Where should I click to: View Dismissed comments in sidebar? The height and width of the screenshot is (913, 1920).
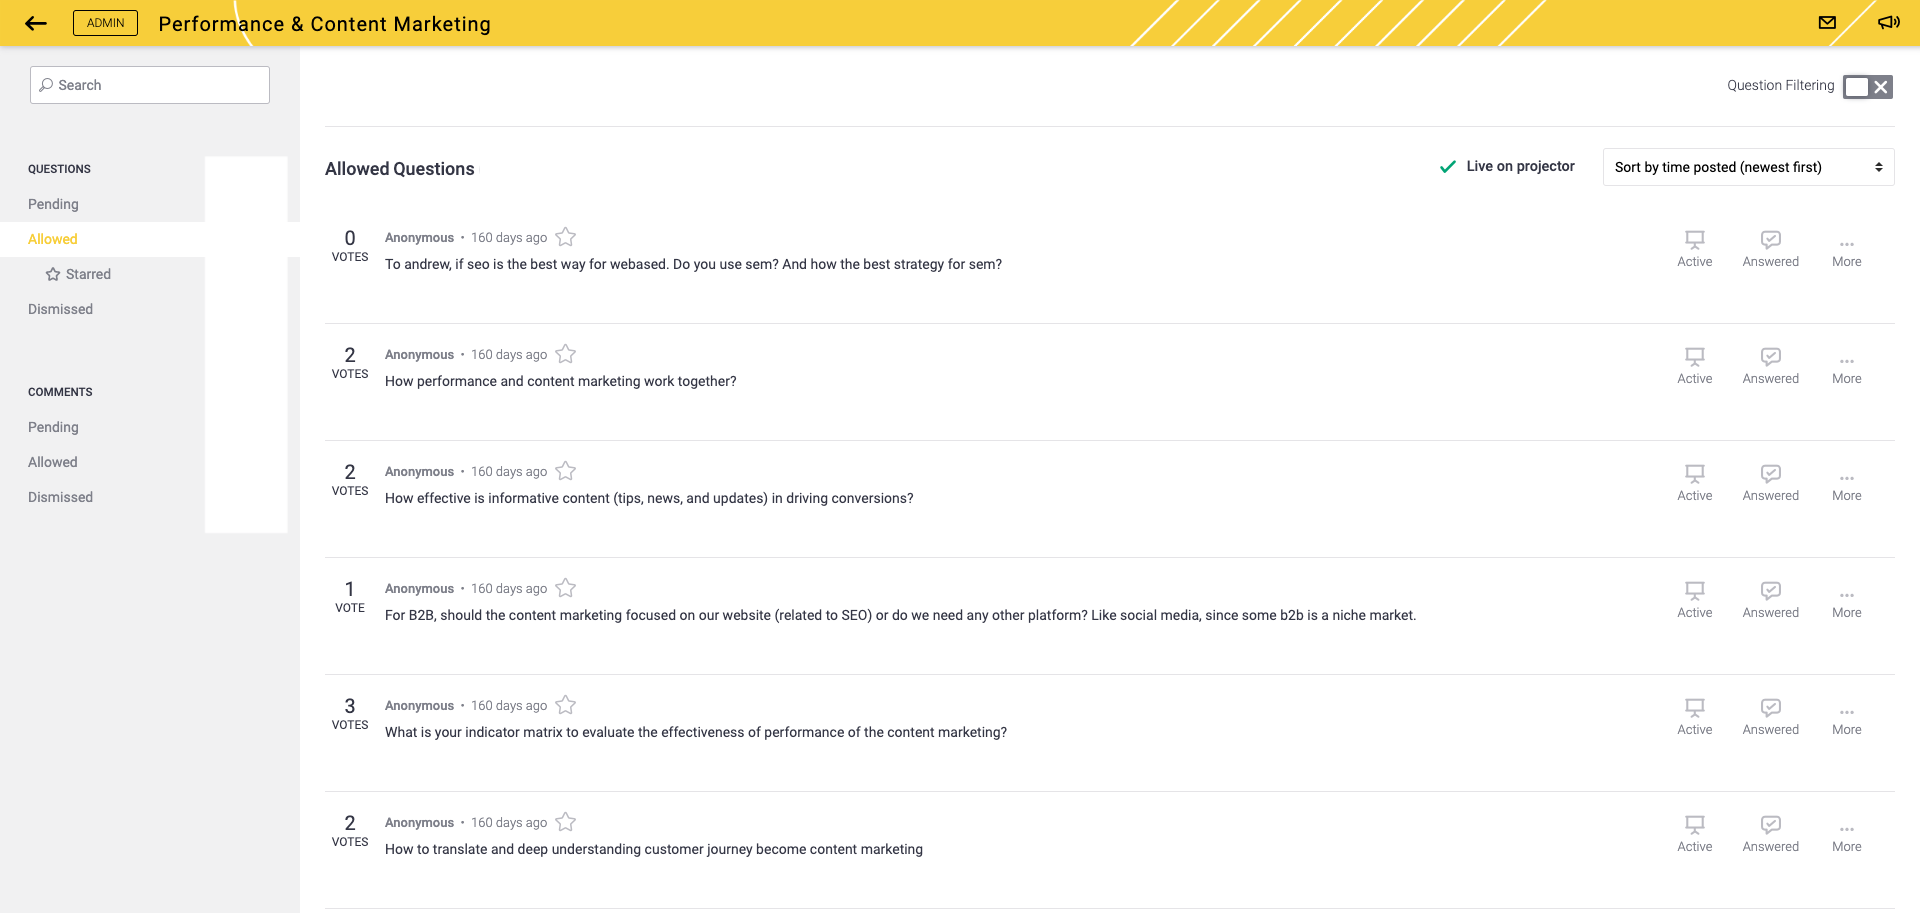(60, 497)
